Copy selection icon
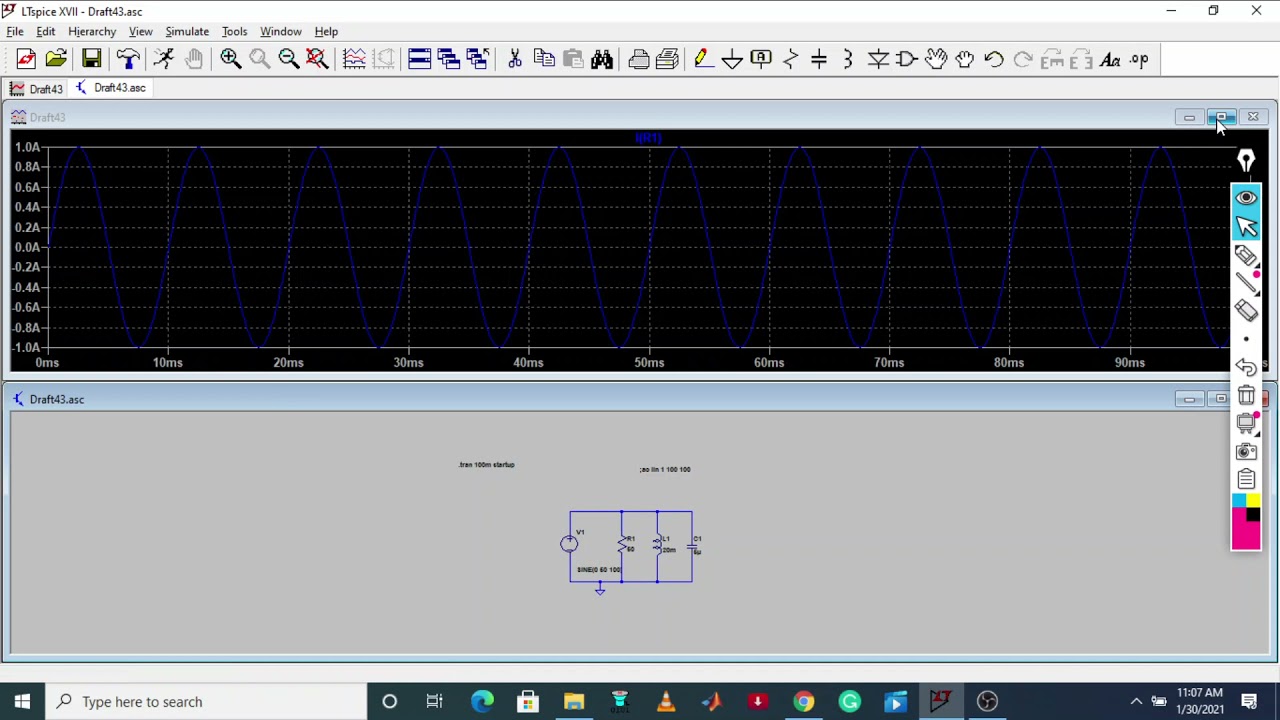 [544, 60]
